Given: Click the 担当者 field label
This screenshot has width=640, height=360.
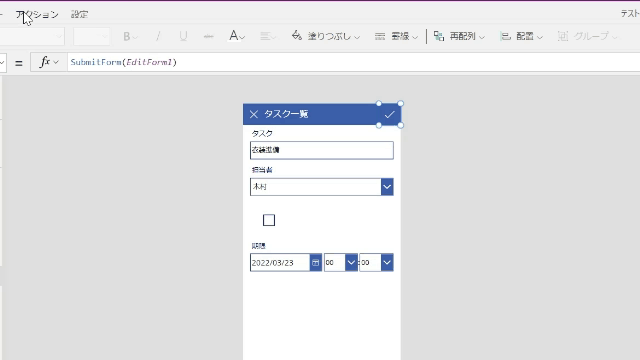Looking at the screenshot, I should coord(262,170).
